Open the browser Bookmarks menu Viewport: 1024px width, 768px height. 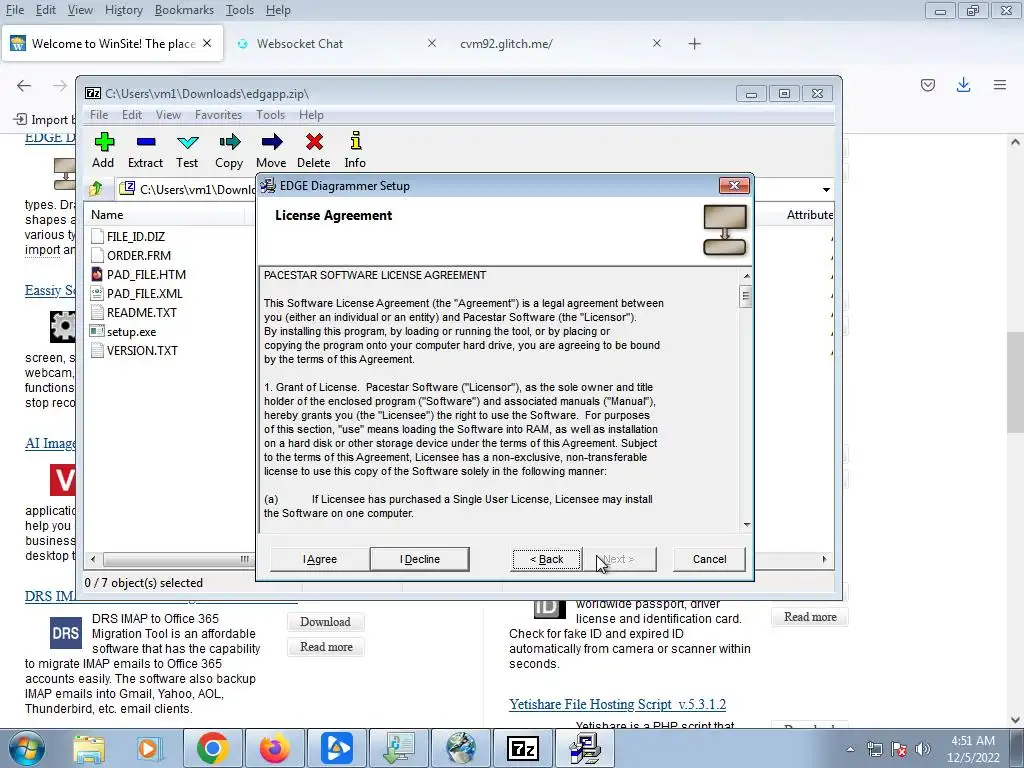184,10
